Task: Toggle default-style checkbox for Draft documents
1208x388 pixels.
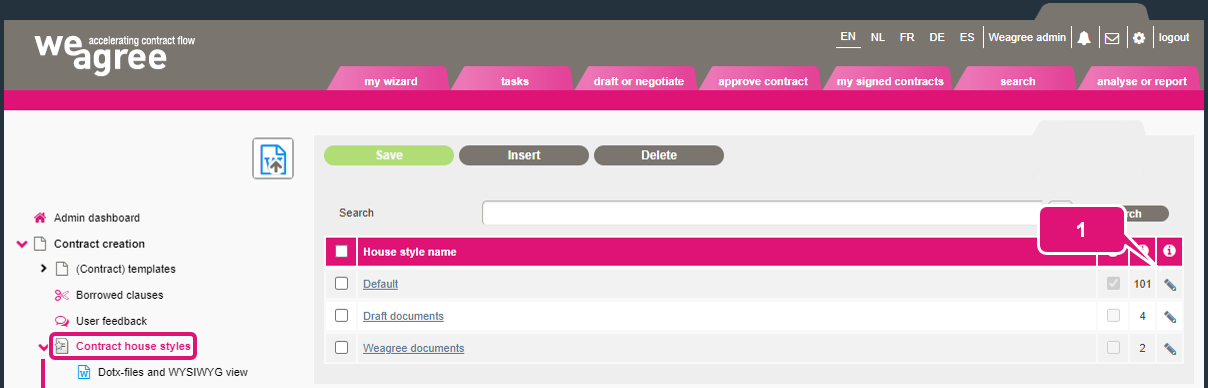Action: coord(1114,316)
